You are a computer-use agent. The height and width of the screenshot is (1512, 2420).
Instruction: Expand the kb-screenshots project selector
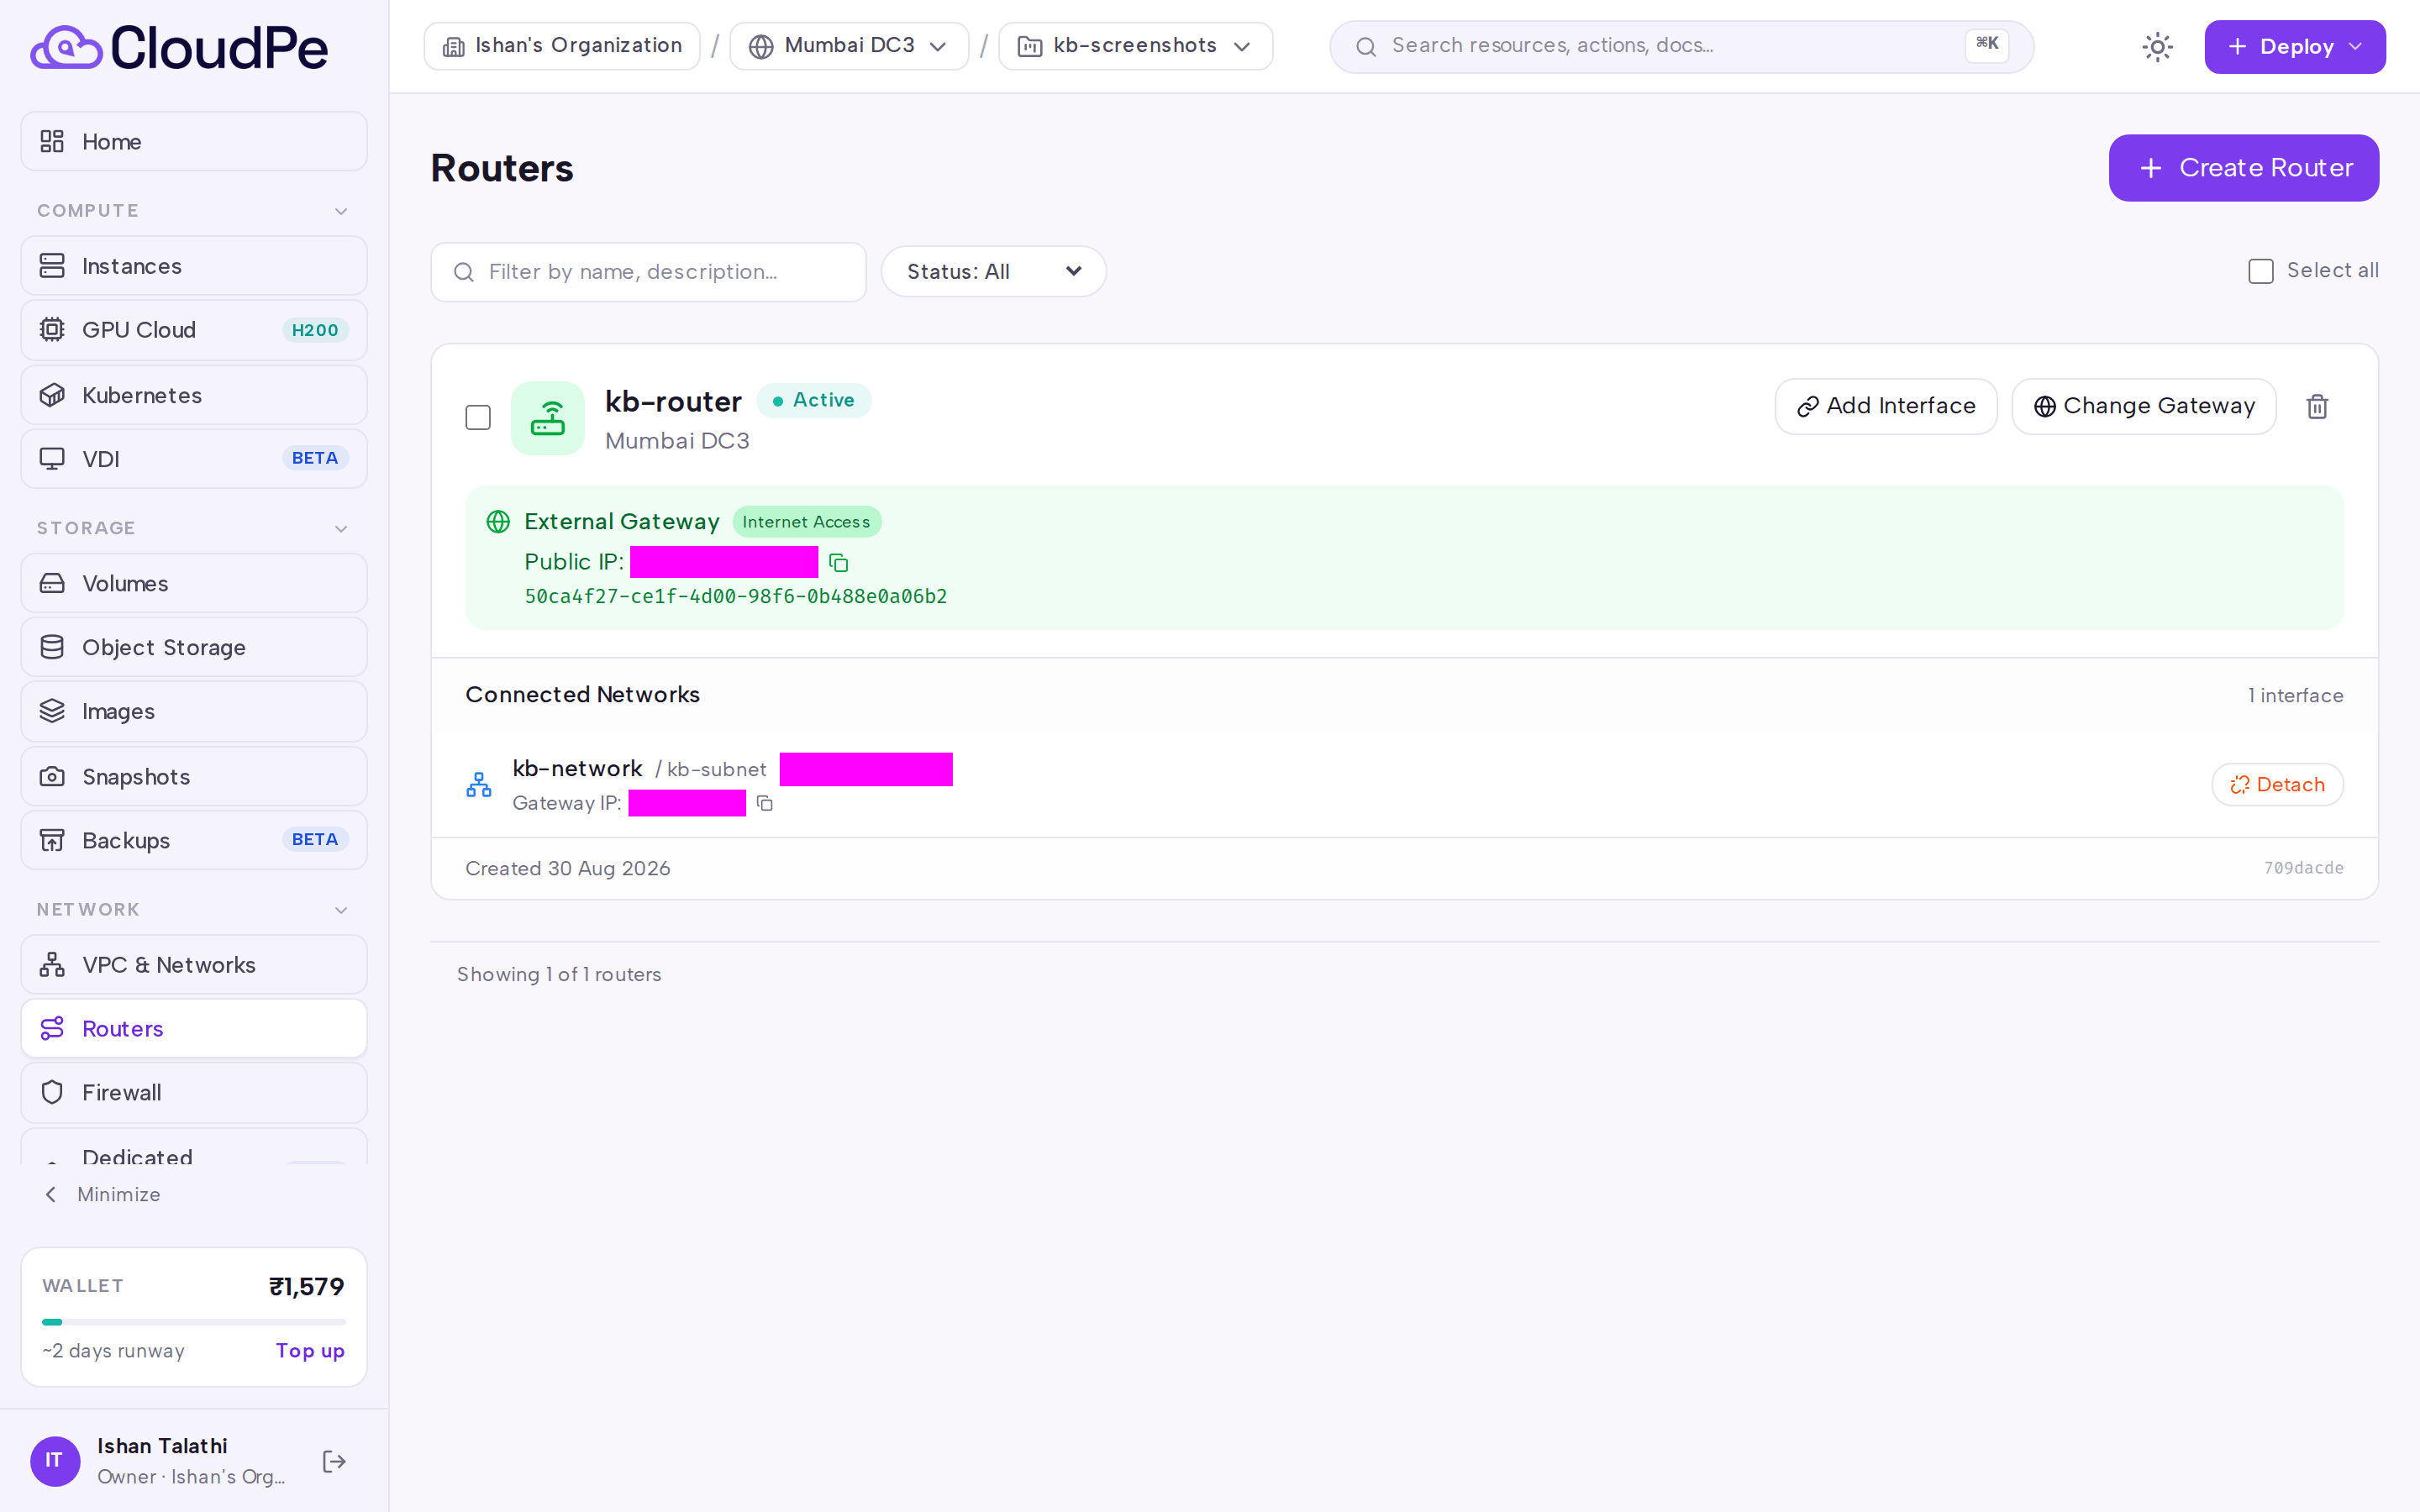pyautogui.click(x=1135, y=46)
